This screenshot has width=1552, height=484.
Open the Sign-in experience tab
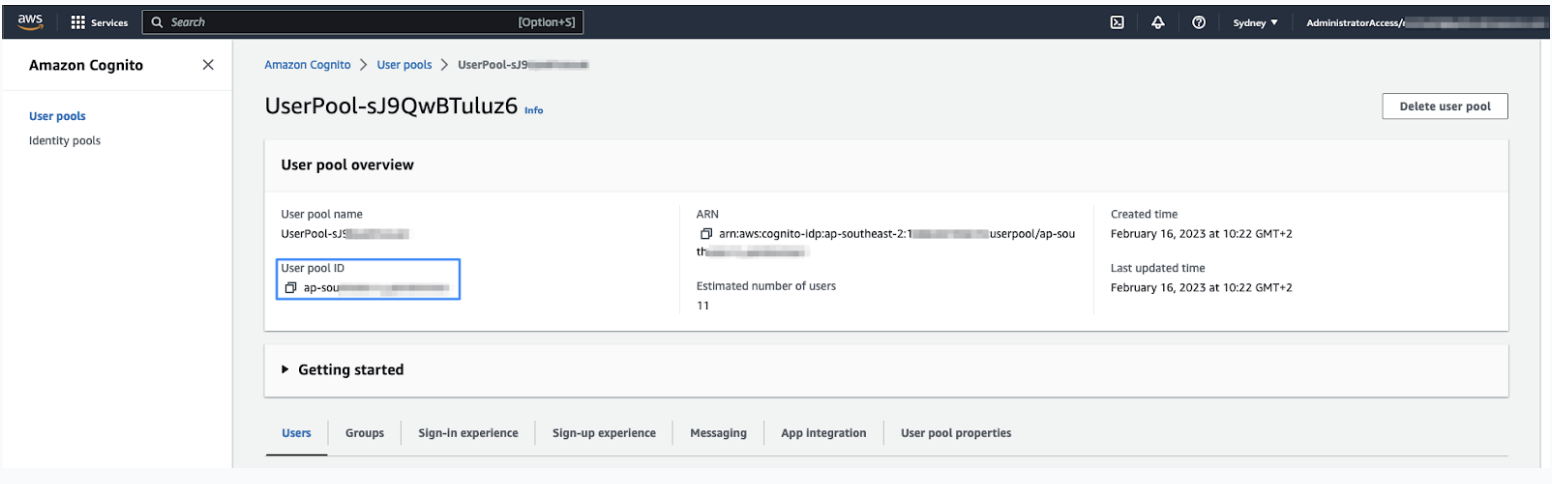468,433
